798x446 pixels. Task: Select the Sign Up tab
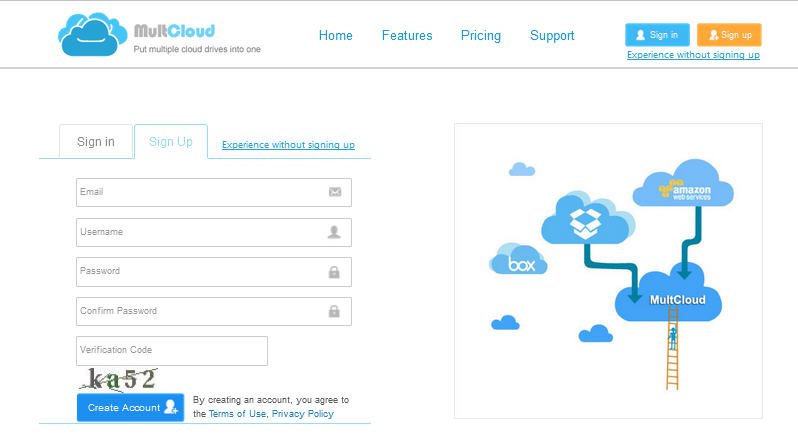click(171, 142)
